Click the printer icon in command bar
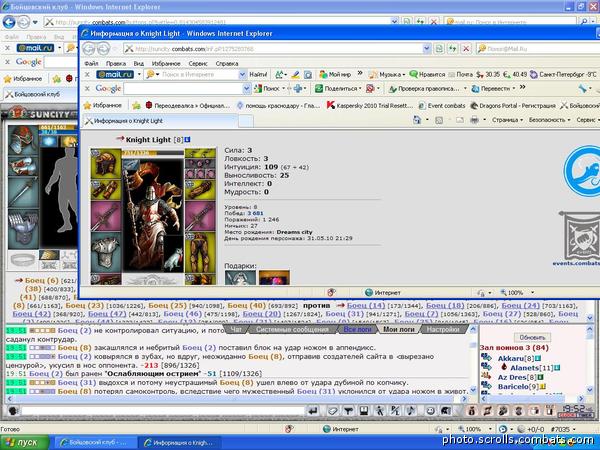The width and height of the screenshot is (600, 450). tap(474, 120)
